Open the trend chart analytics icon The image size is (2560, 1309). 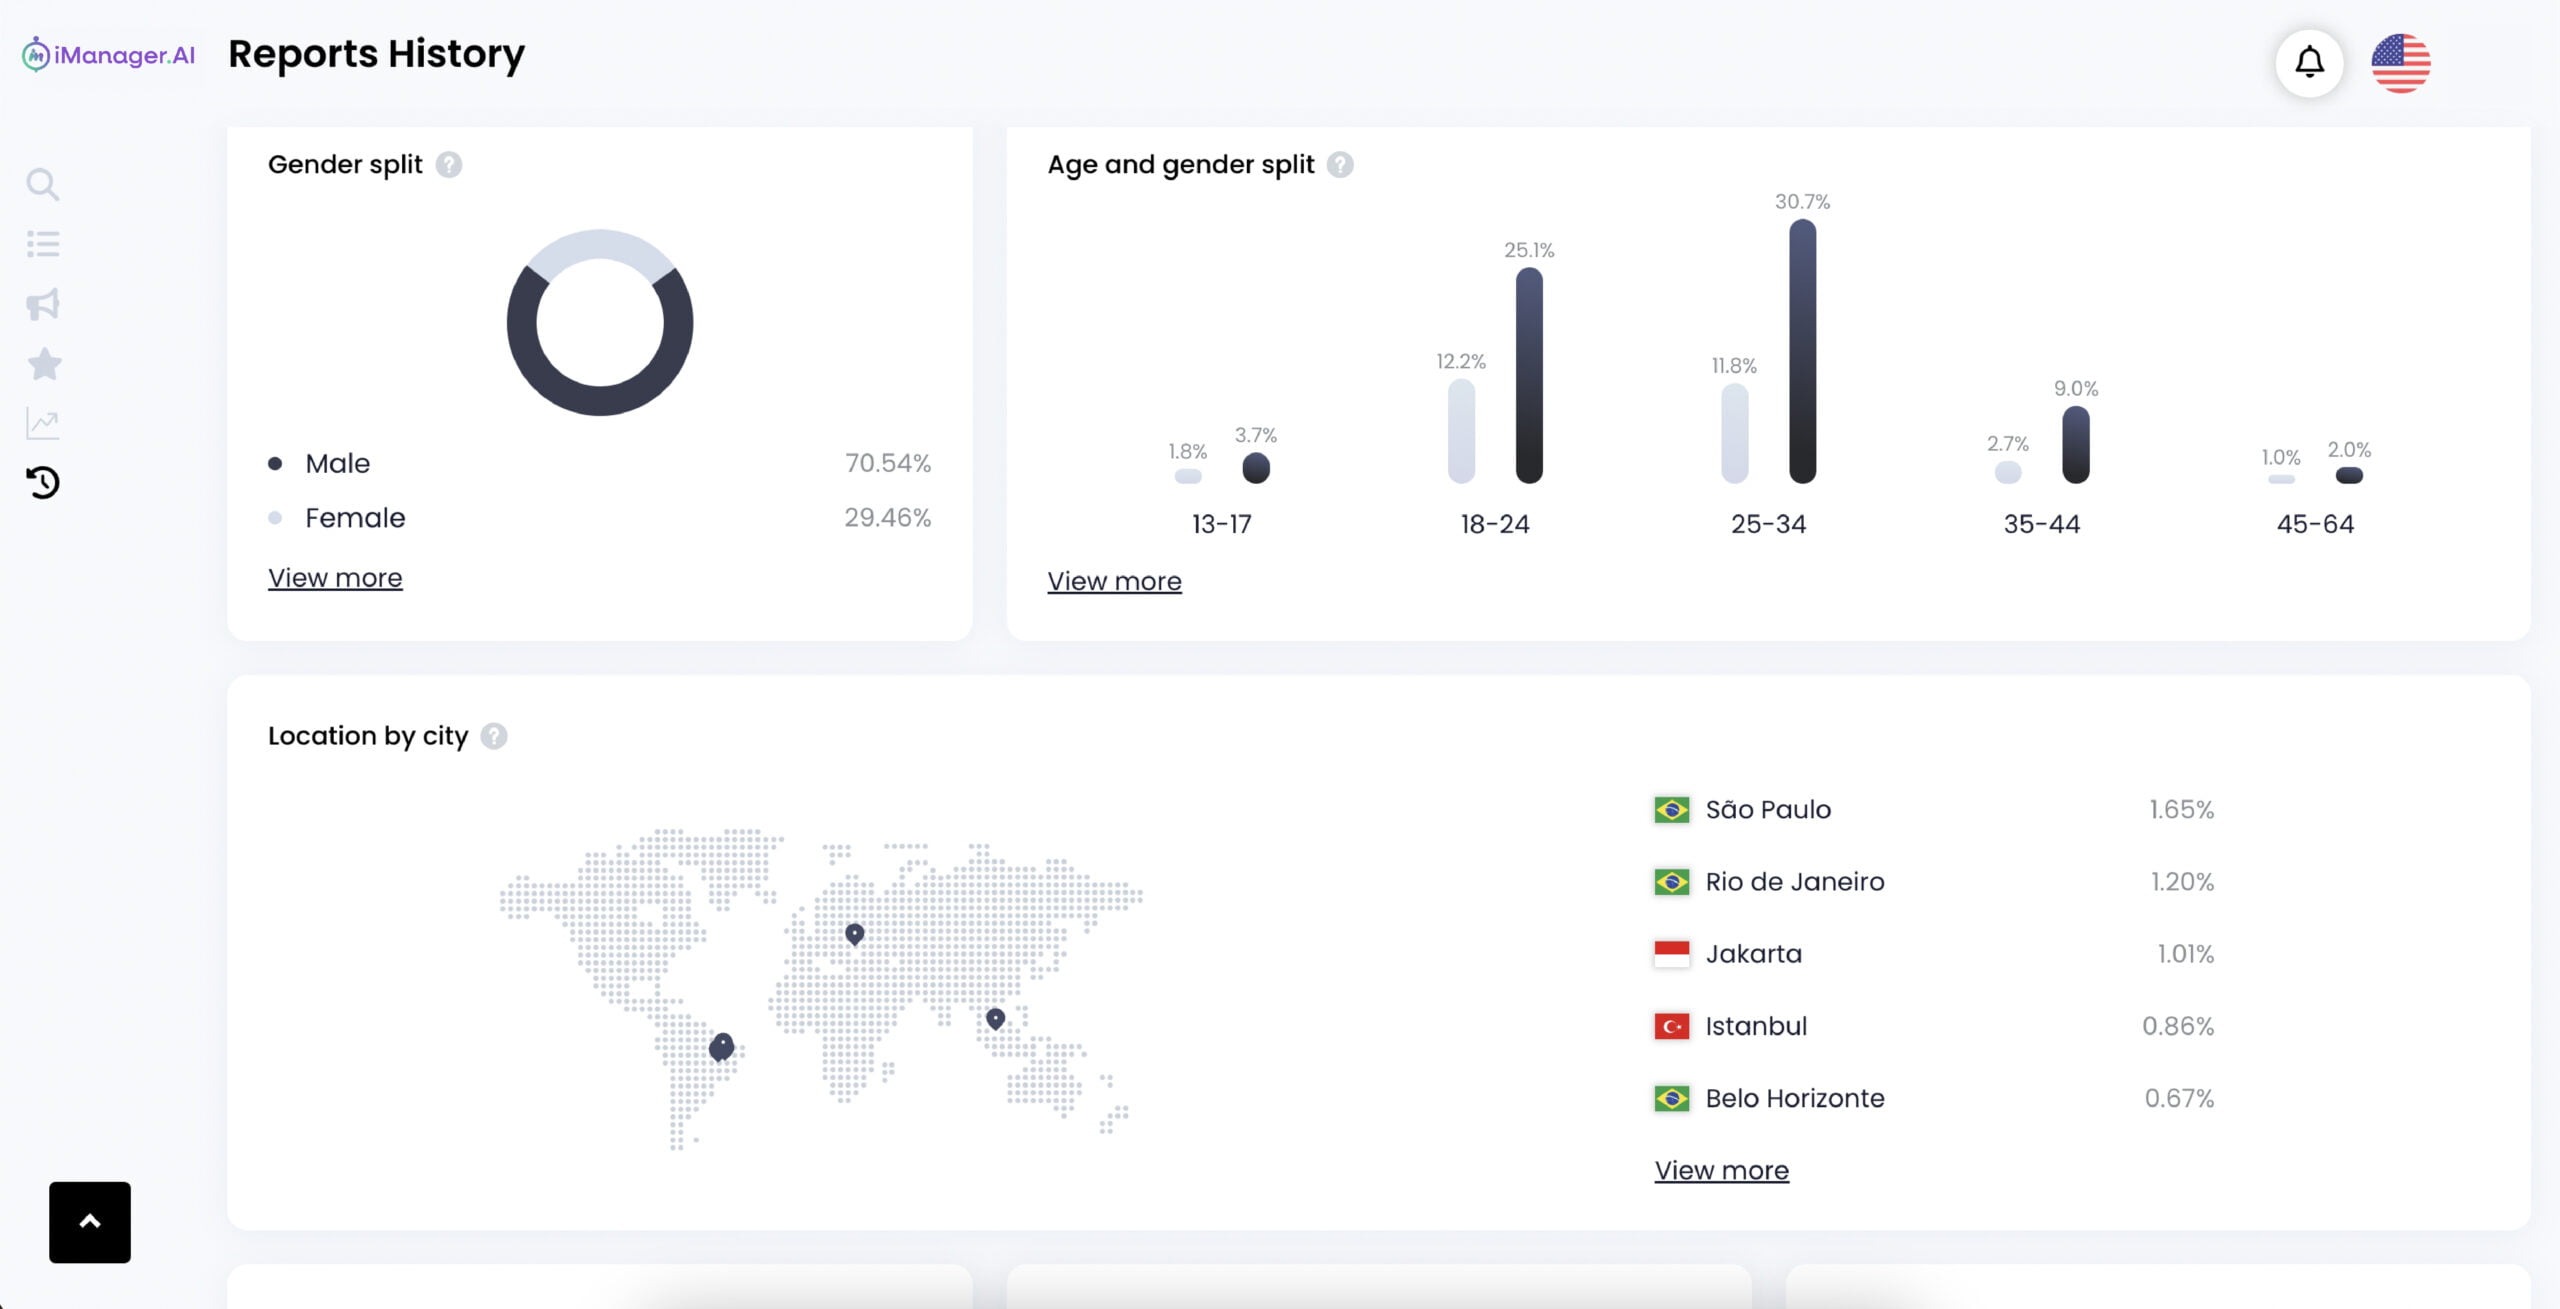(x=42, y=424)
